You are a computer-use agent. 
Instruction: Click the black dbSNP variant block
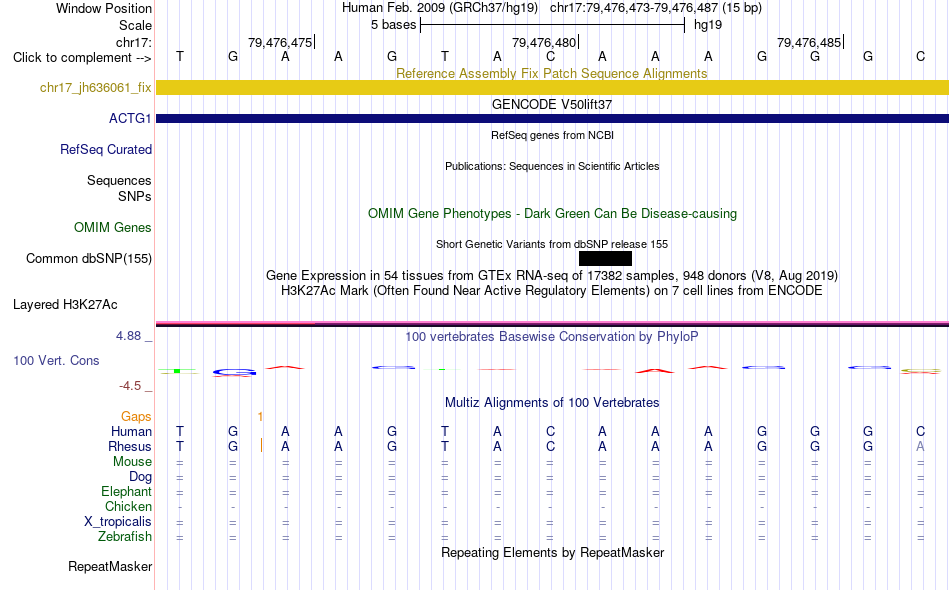(x=605, y=259)
